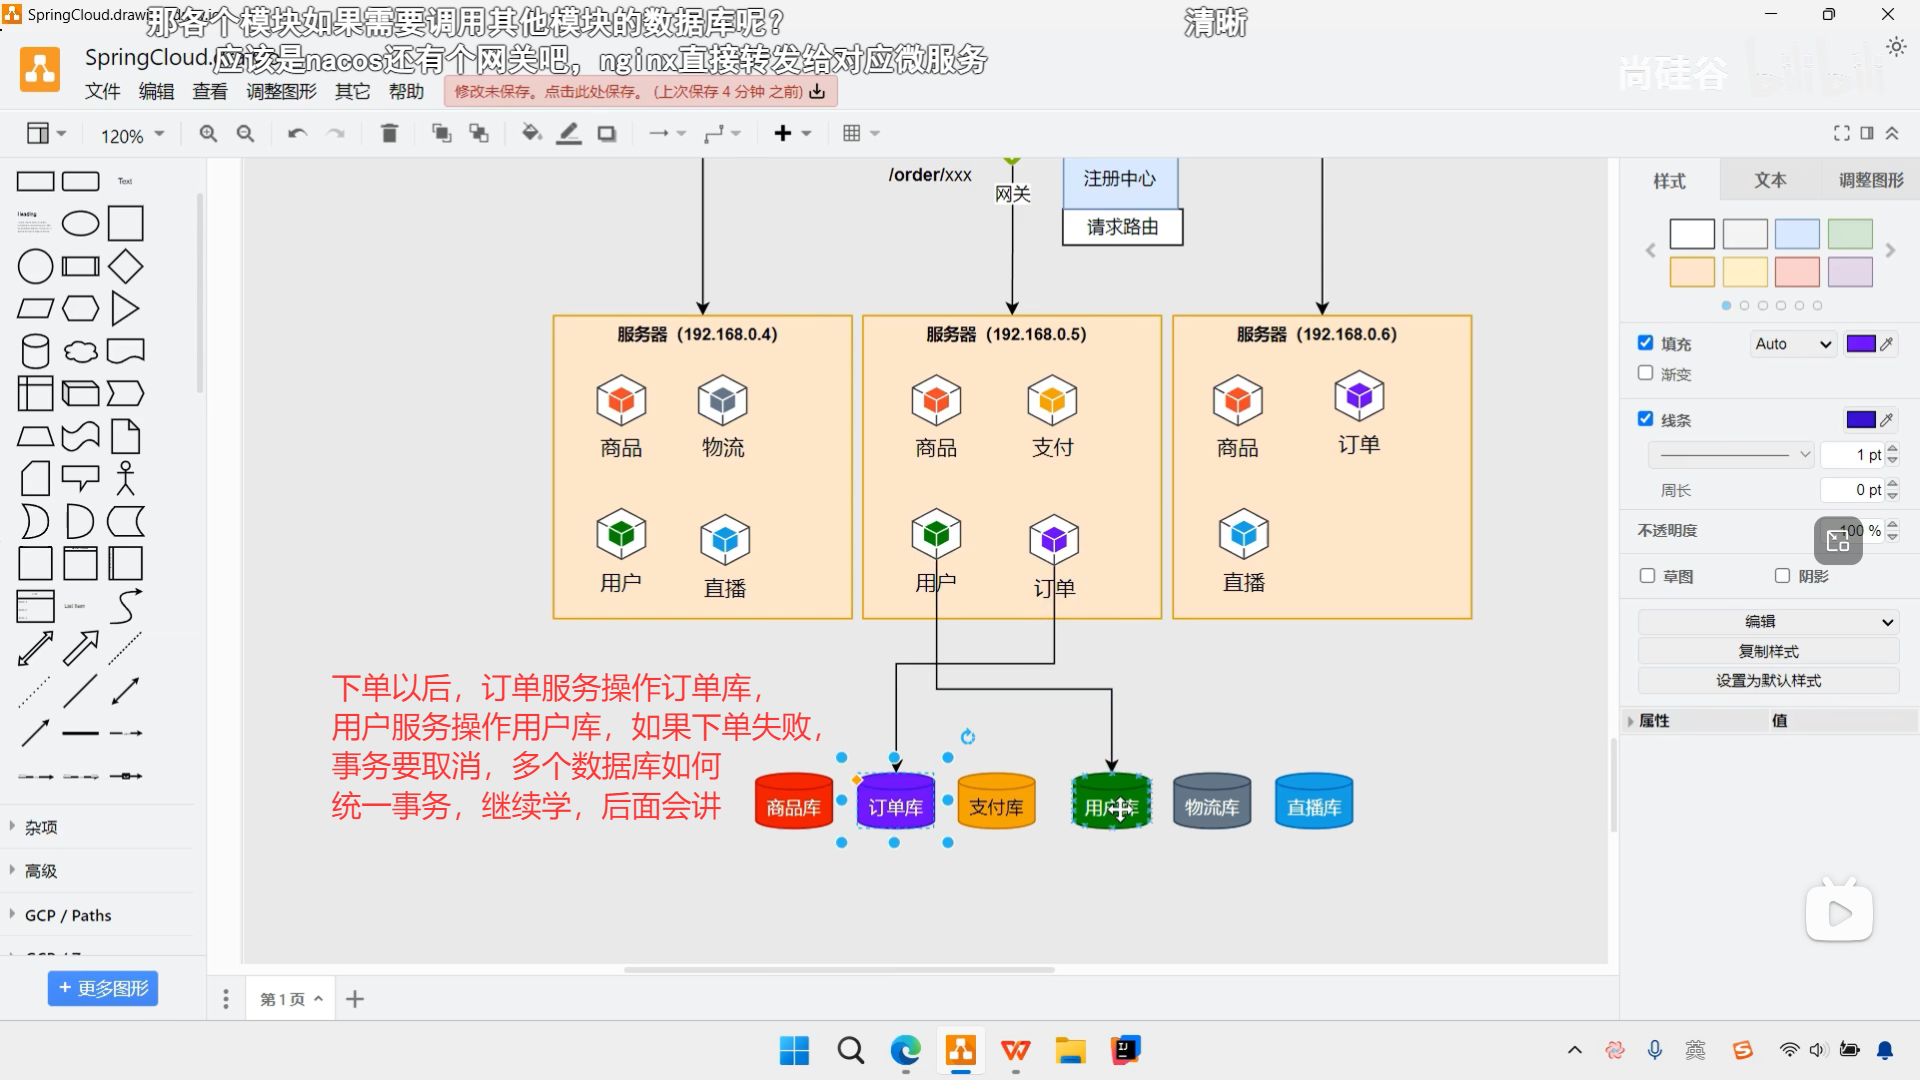The image size is (1920, 1080).
Task: Expand the GCP / Paths shape section
Action: [67, 915]
